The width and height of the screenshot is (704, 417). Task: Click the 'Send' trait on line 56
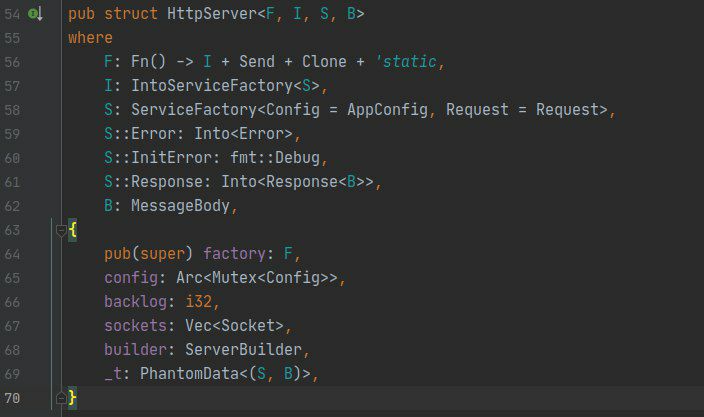pos(257,61)
